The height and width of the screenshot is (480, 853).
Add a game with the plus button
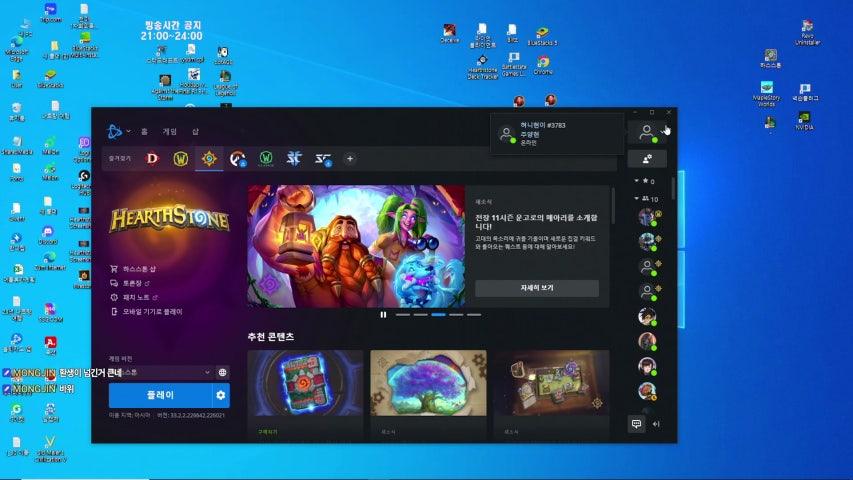pos(350,159)
